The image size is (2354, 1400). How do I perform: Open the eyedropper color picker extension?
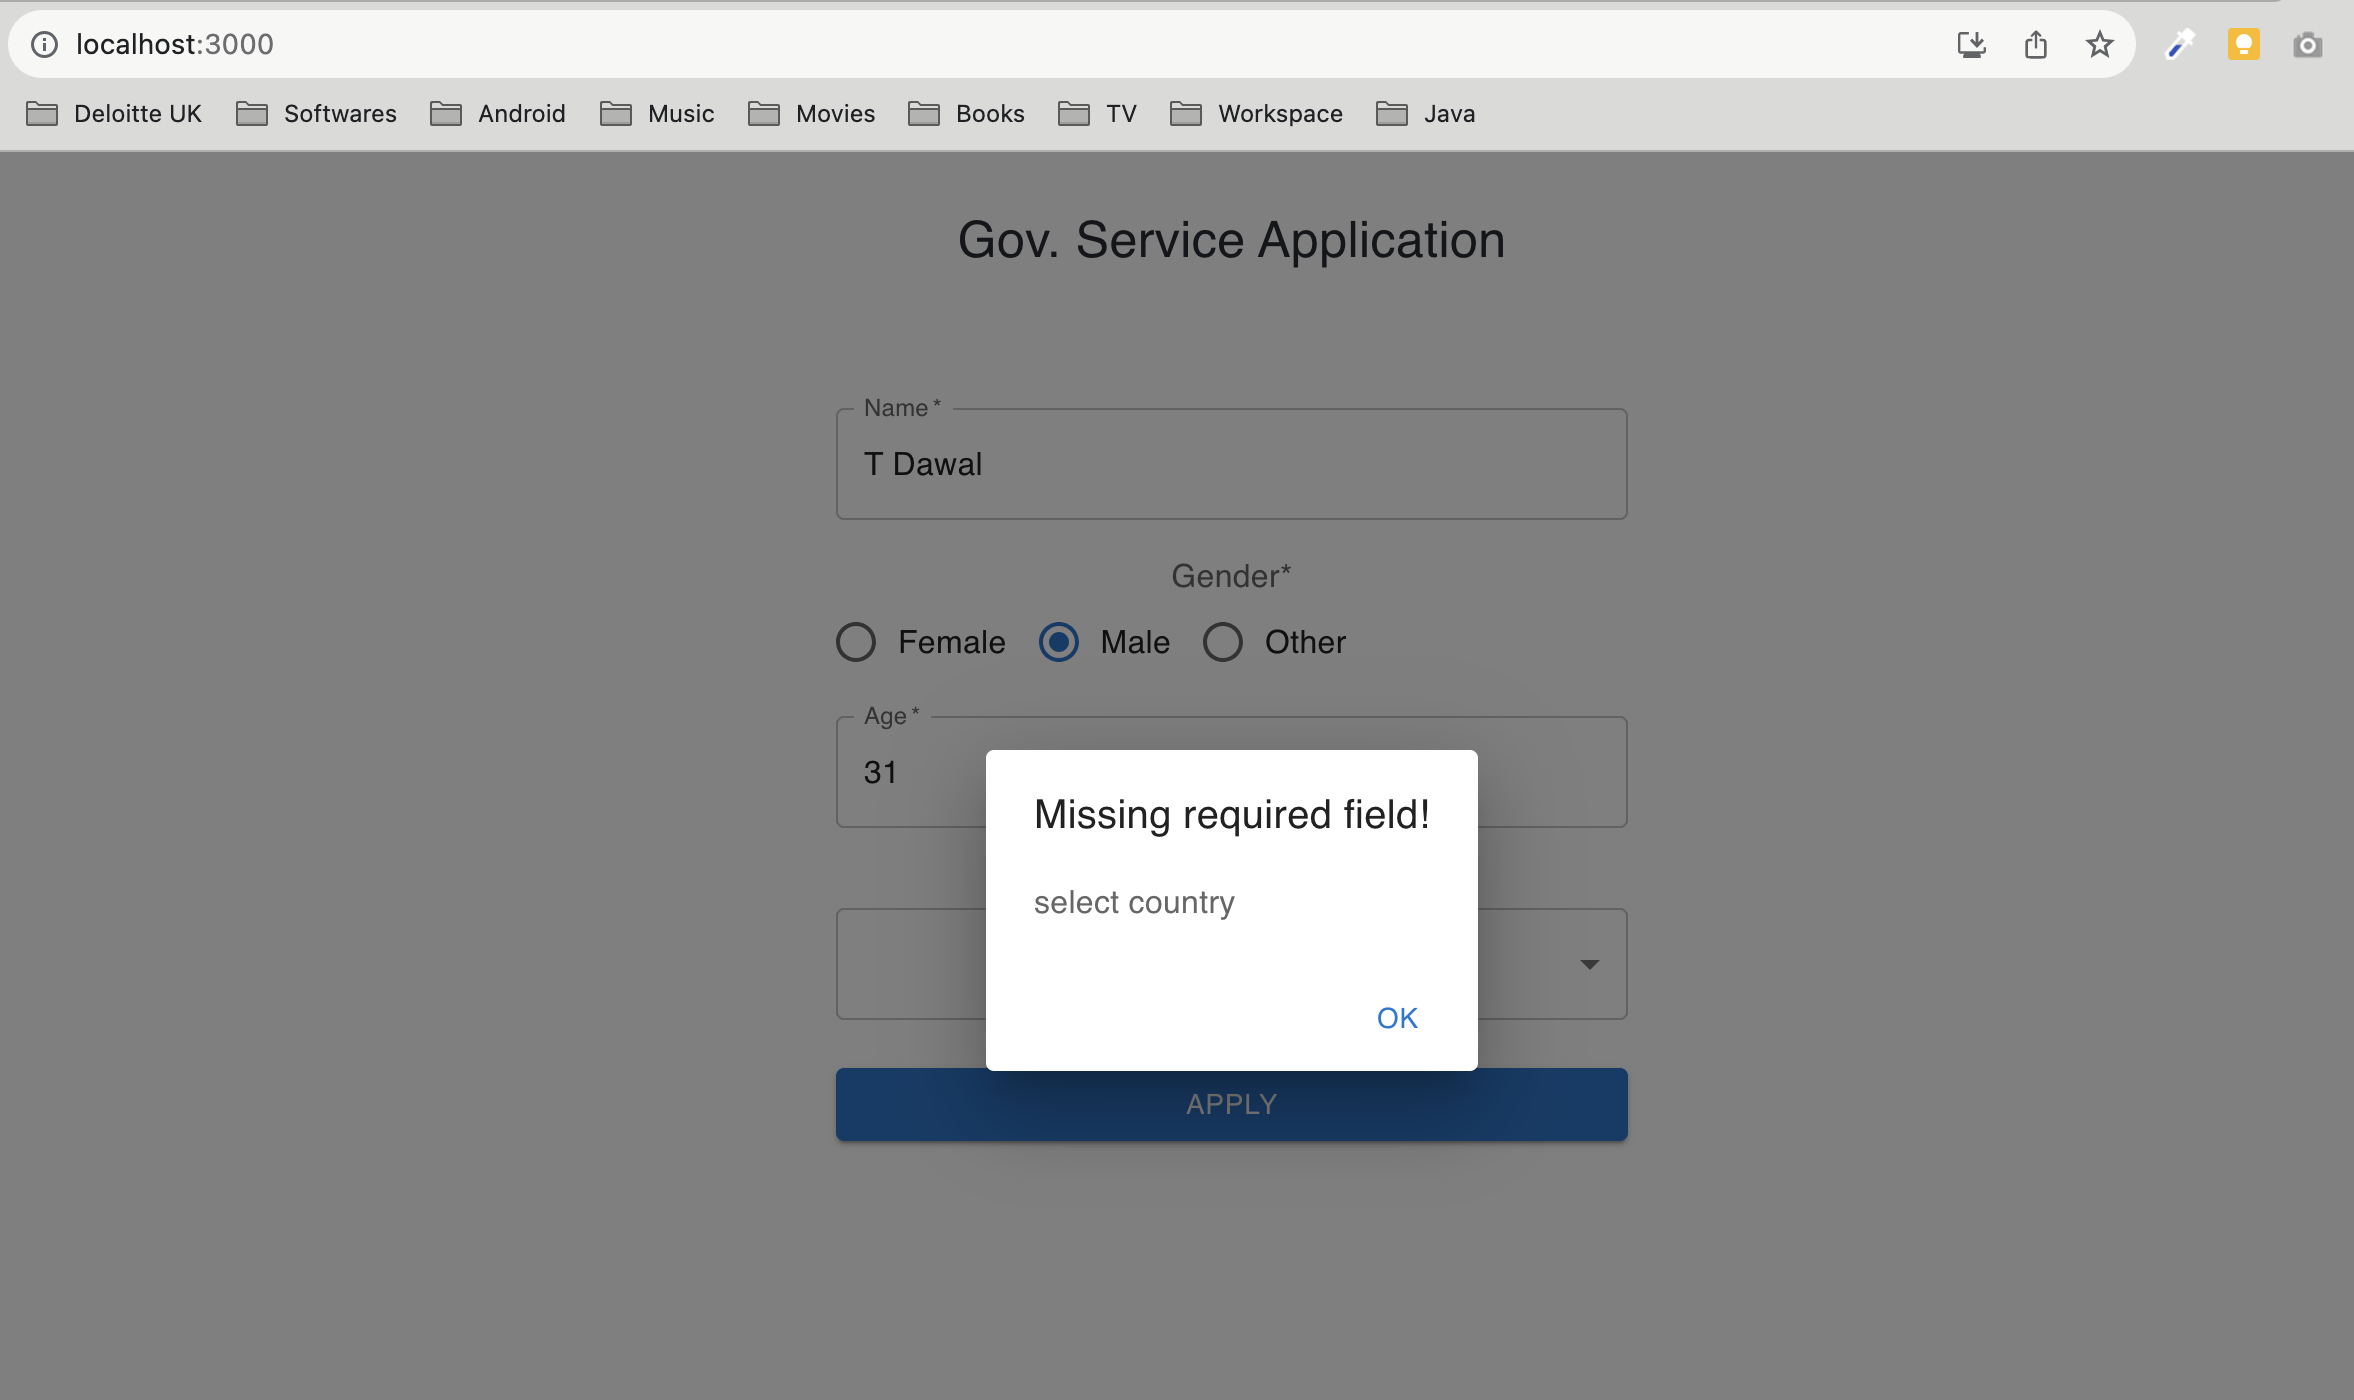[x=2179, y=44]
